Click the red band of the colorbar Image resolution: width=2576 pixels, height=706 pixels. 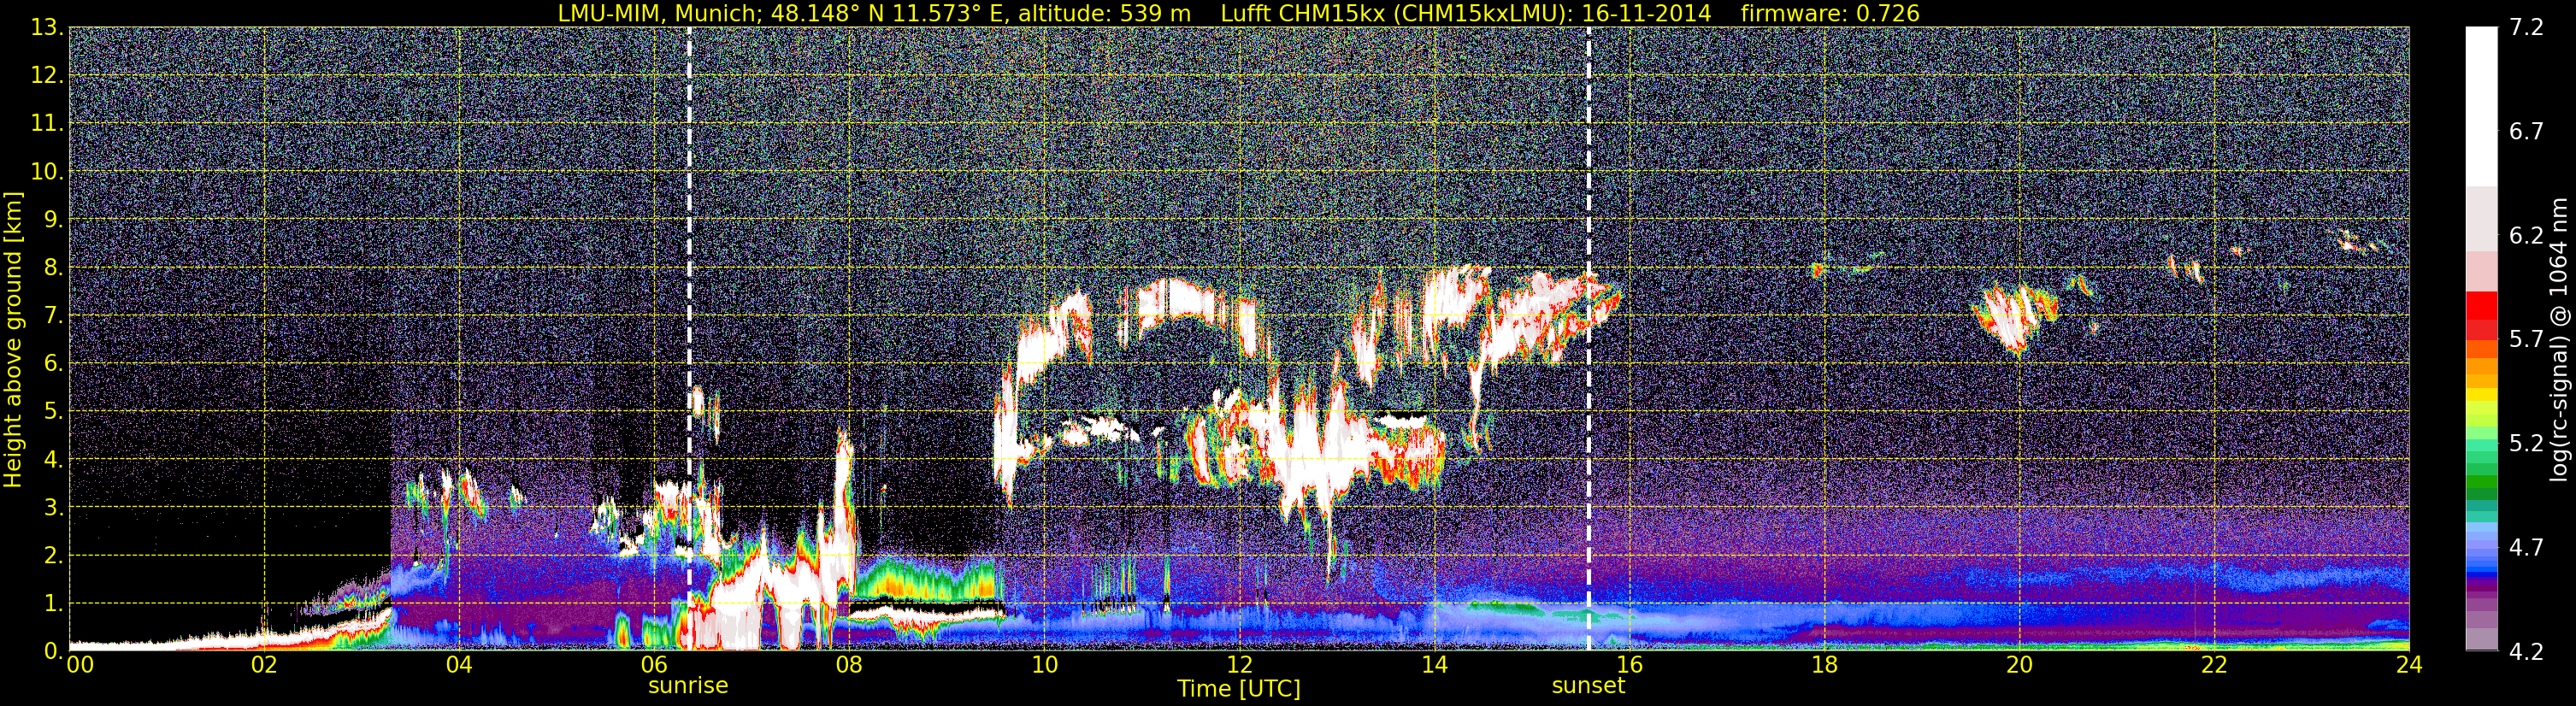2481,315
